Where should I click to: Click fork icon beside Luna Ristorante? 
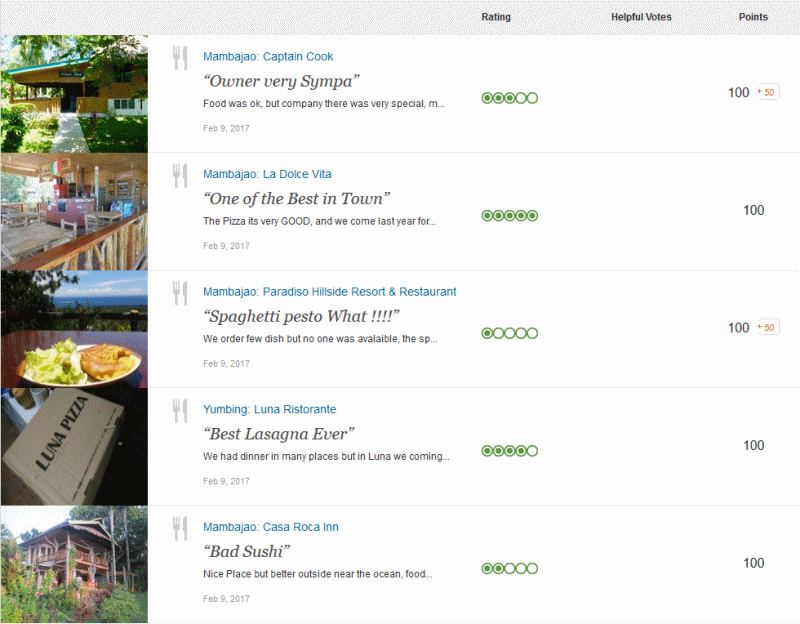pos(180,411)
